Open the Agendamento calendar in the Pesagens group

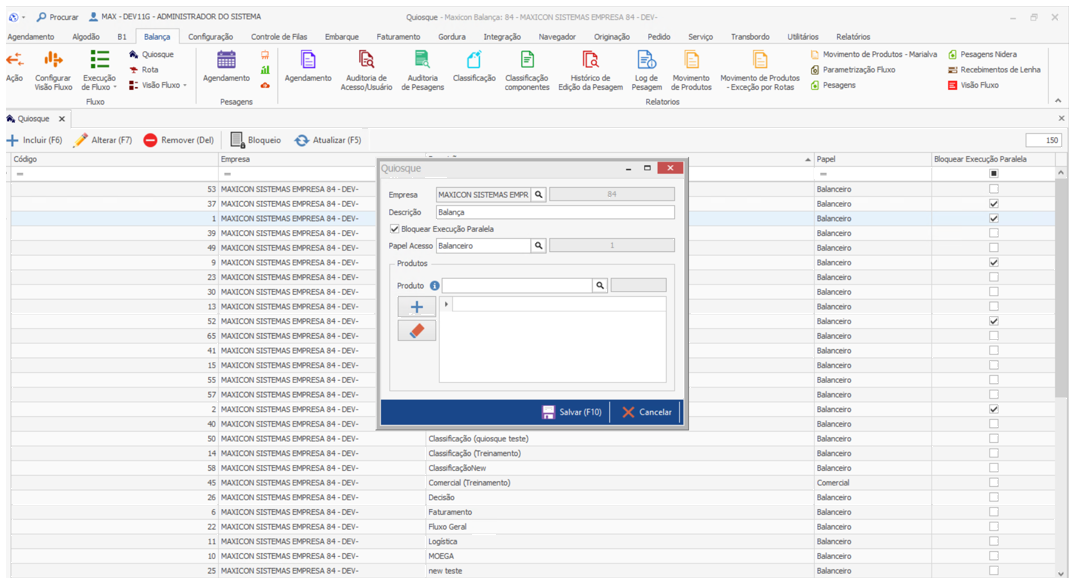[227, 67]
